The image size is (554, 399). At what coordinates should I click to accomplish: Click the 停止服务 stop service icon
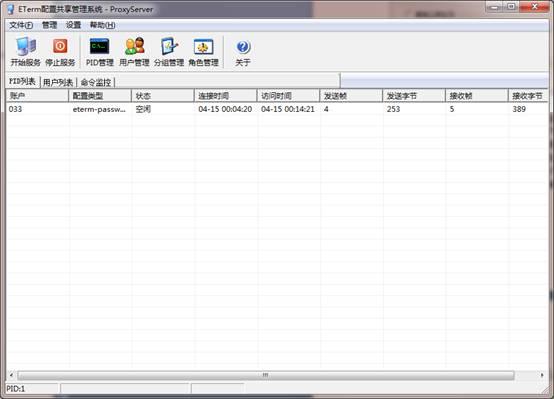[x=60, y=52]
